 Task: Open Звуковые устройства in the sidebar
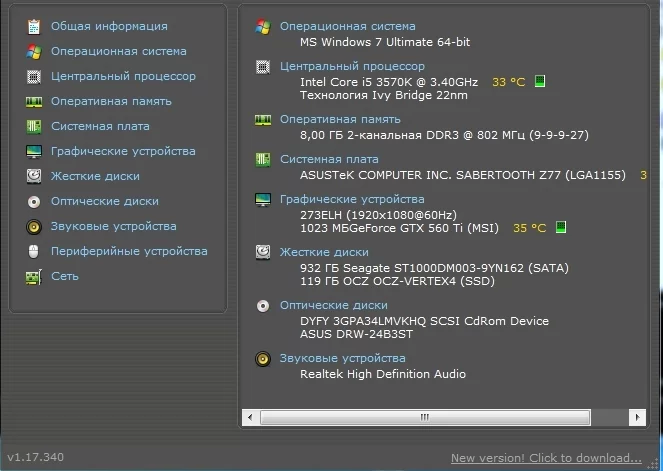click(x=114, y=226)
